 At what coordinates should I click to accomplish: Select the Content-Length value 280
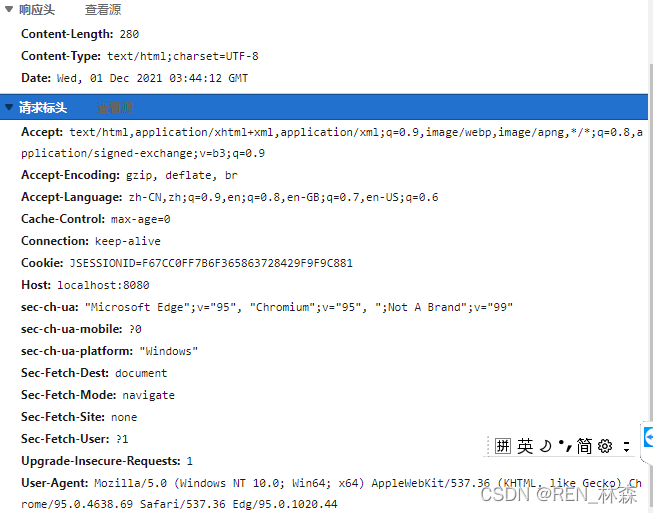click(129, 34)
